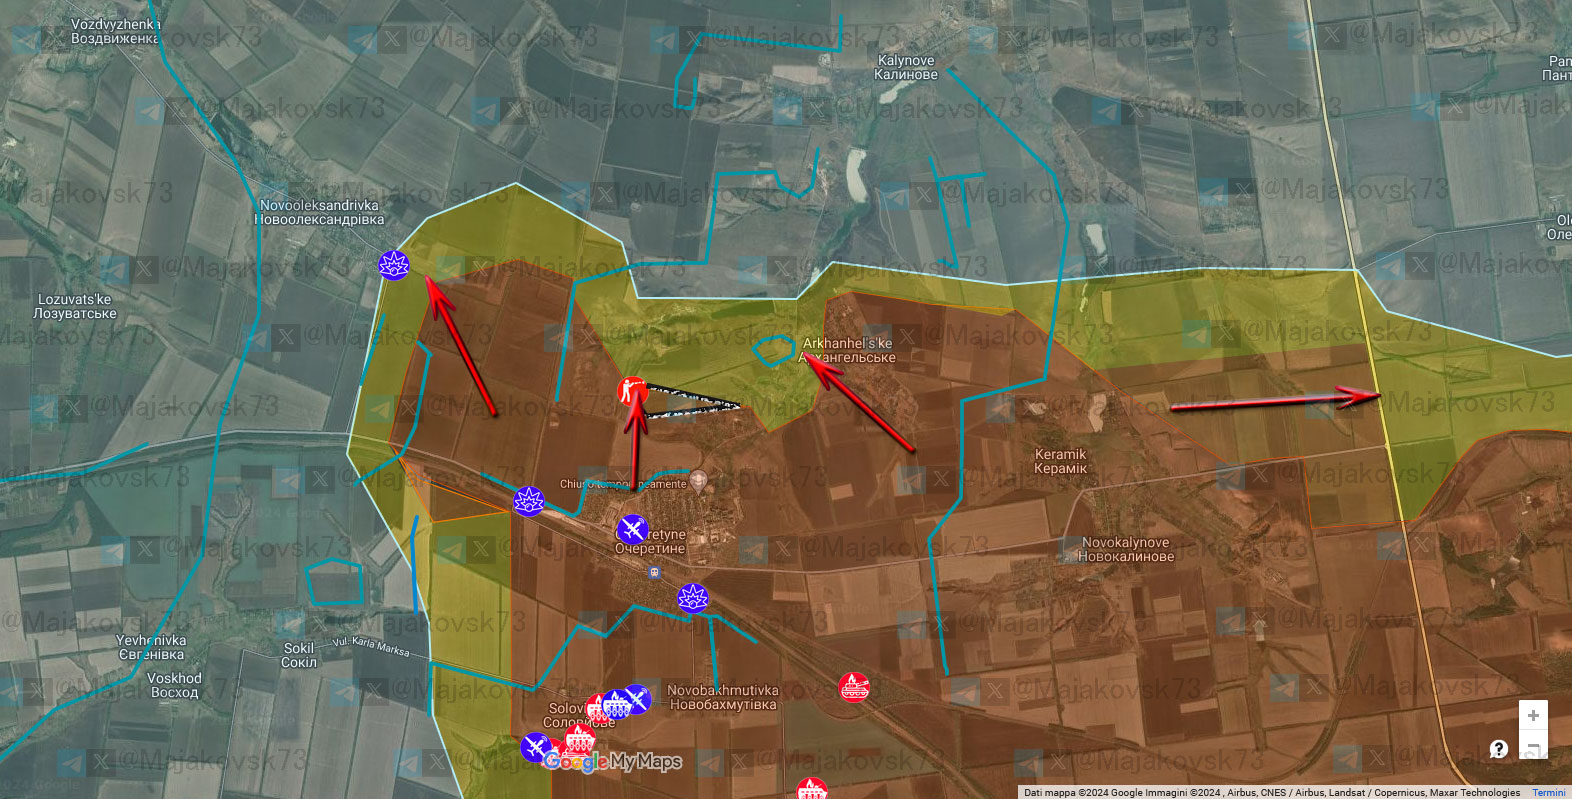Image resolution: width=1572 pixels, height=799 pixels.
Task: Click the Vozdvyzhenka place label
Action: [x=115, y=31]
